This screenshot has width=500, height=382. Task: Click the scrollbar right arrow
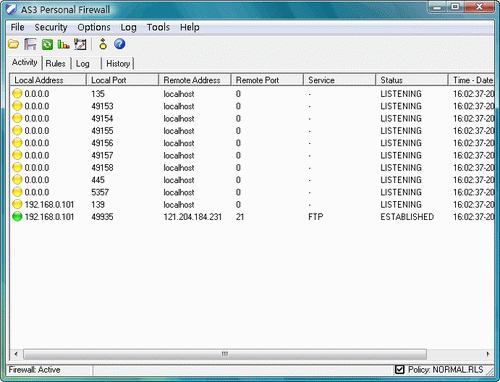[488, 354]
